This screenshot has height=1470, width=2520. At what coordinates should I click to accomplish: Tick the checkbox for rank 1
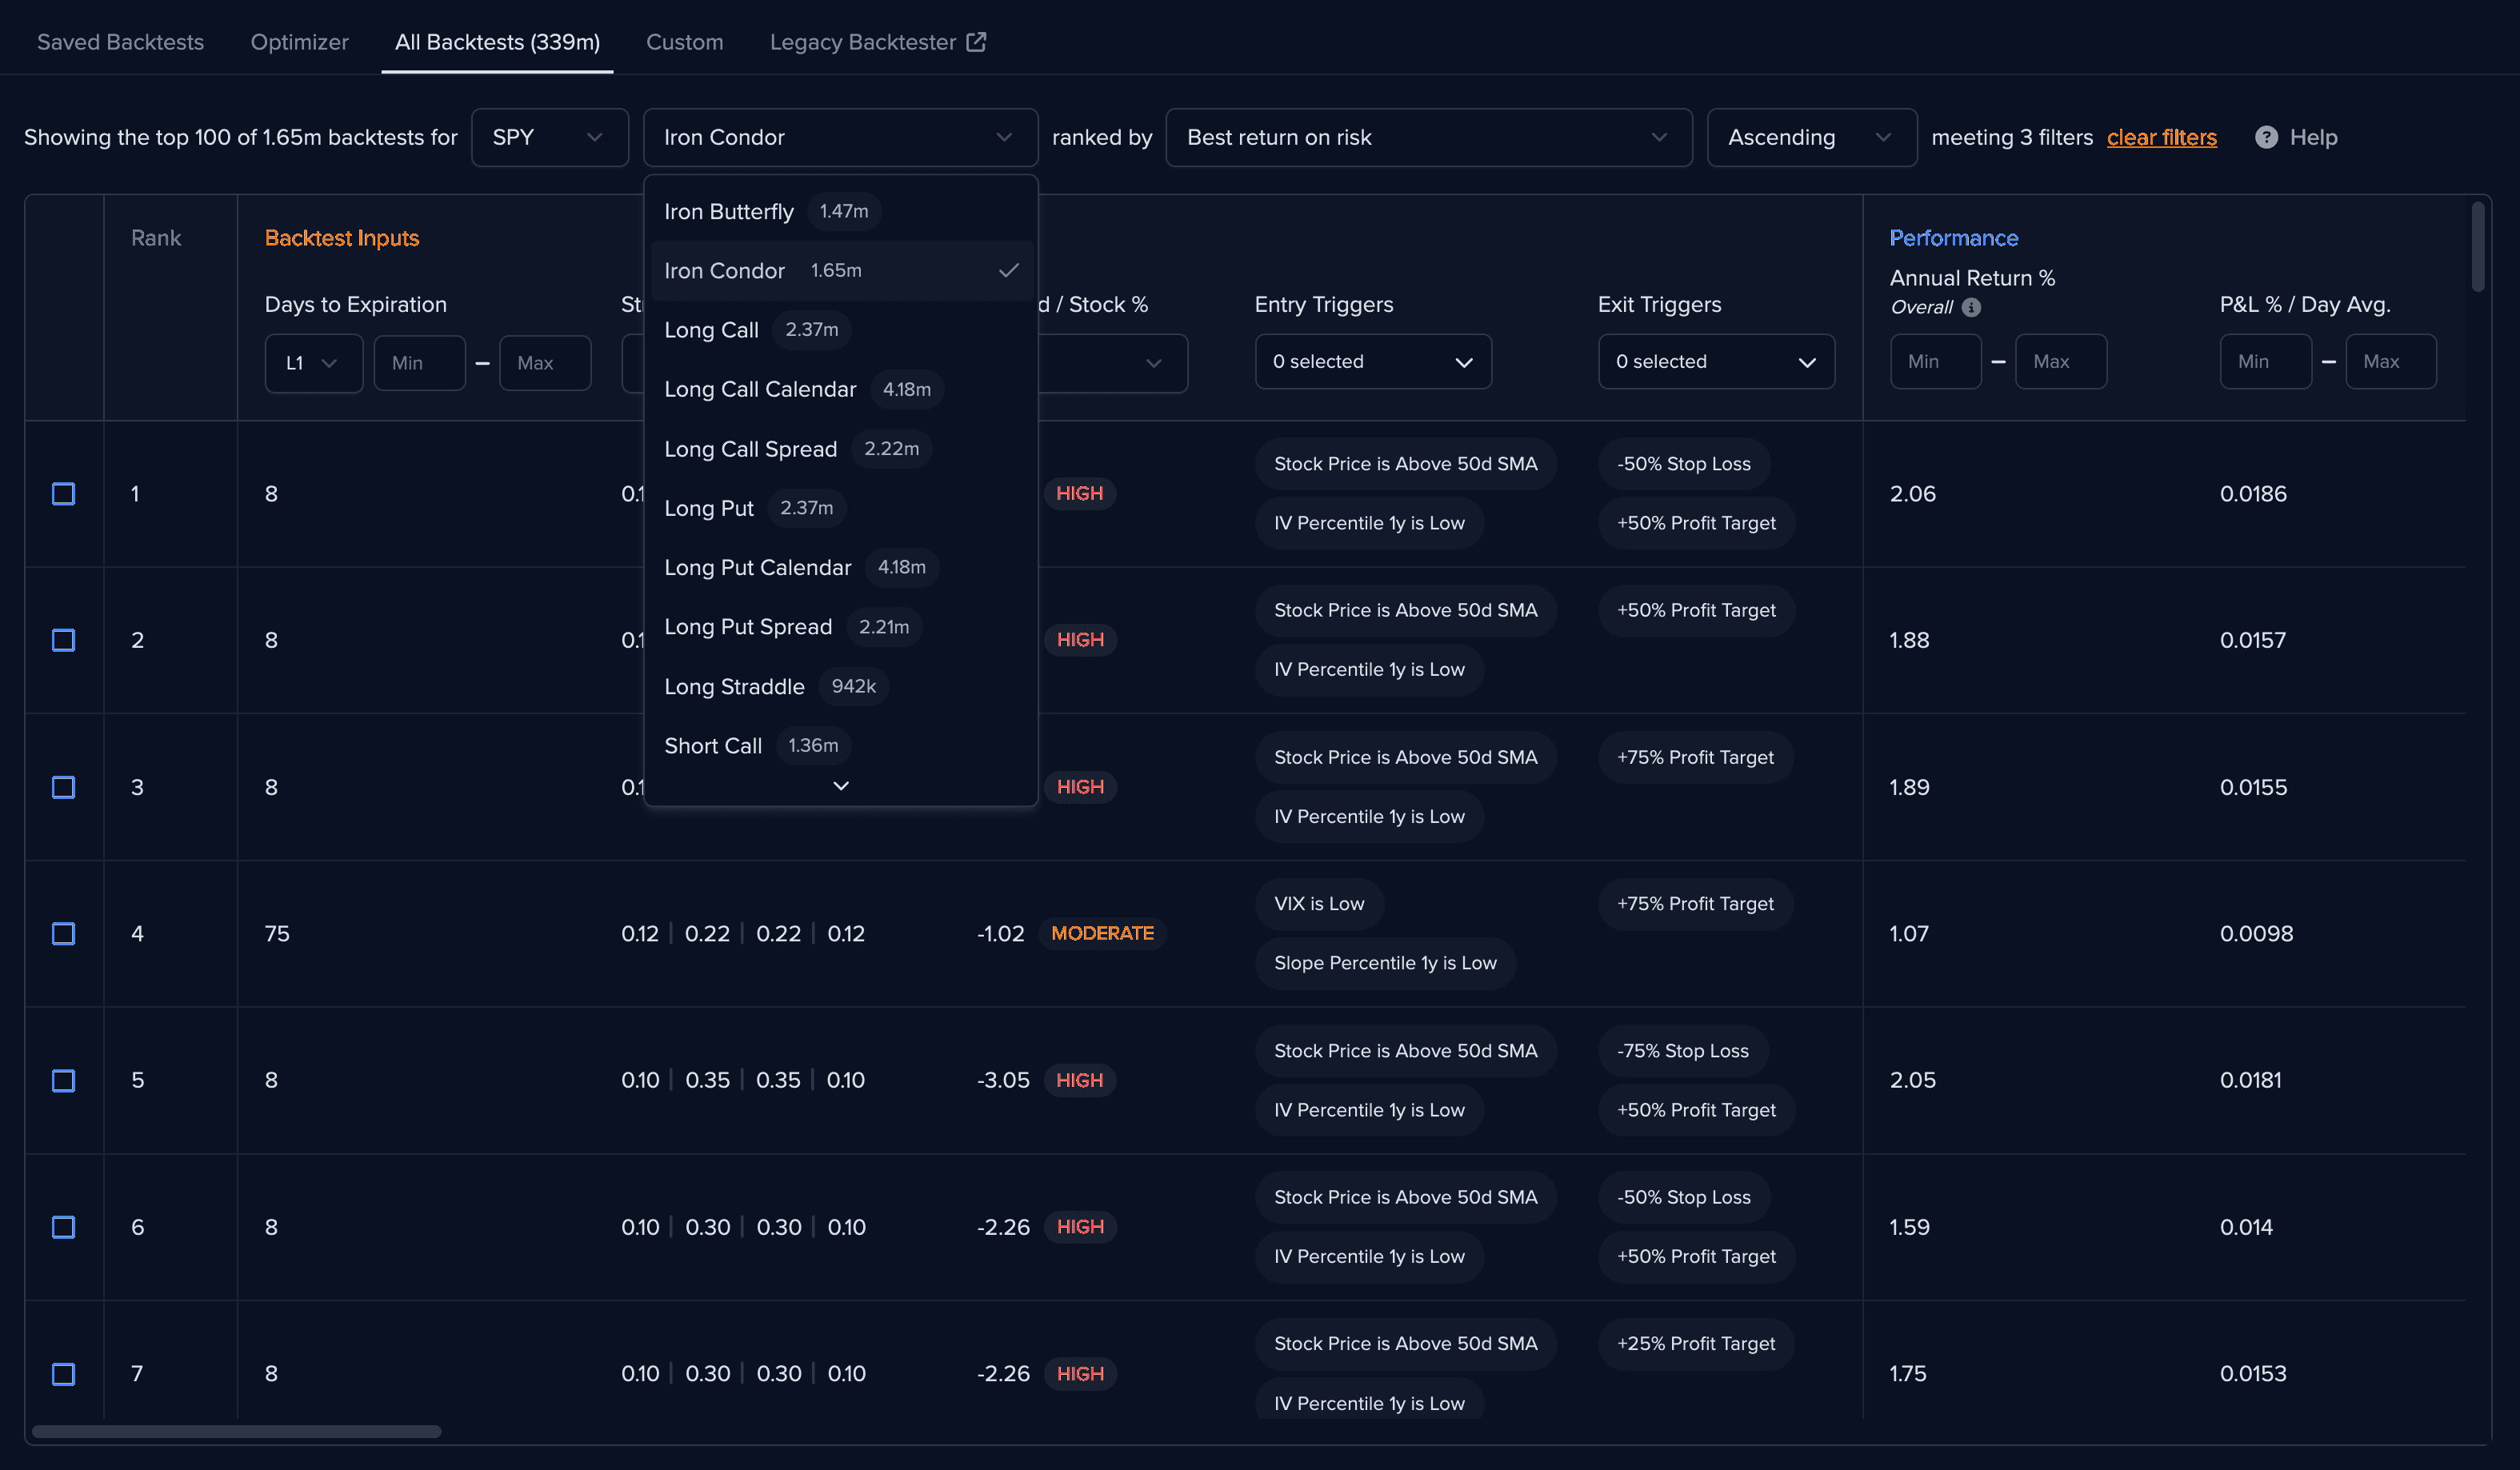coord(63,493)
